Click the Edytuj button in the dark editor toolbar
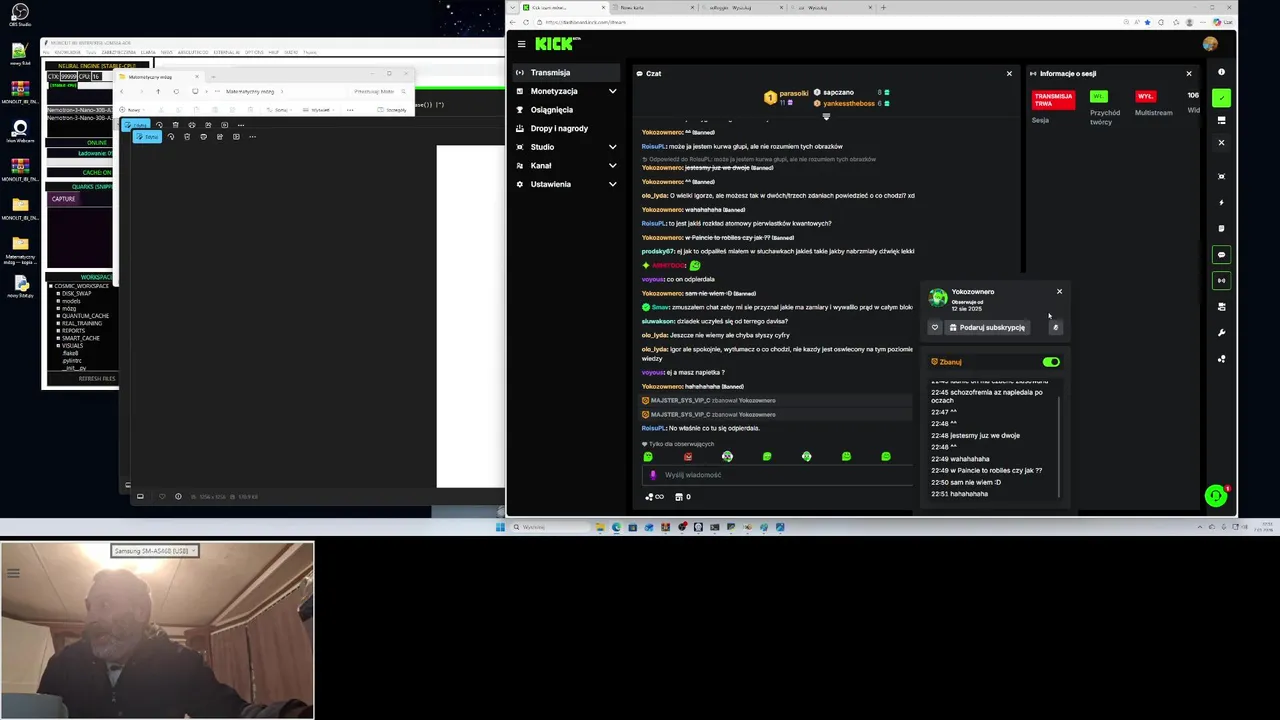 point(147,137)
